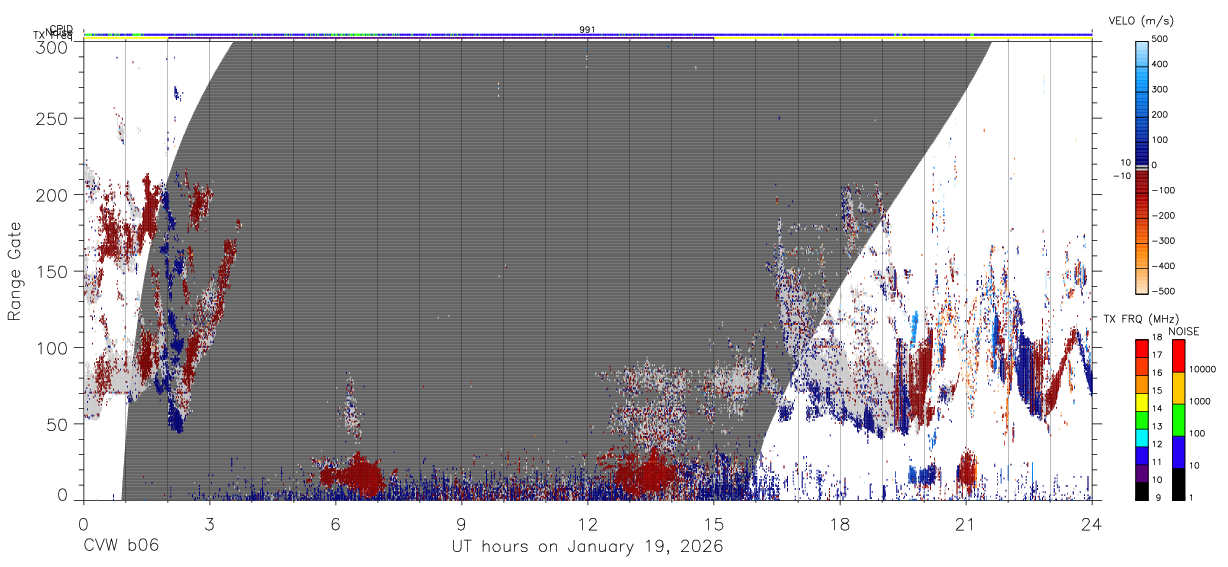Click the 'CVW b06' radar beam label
Image resolution: width=1228 pixels, height=567 pixels.
(121, 547)
